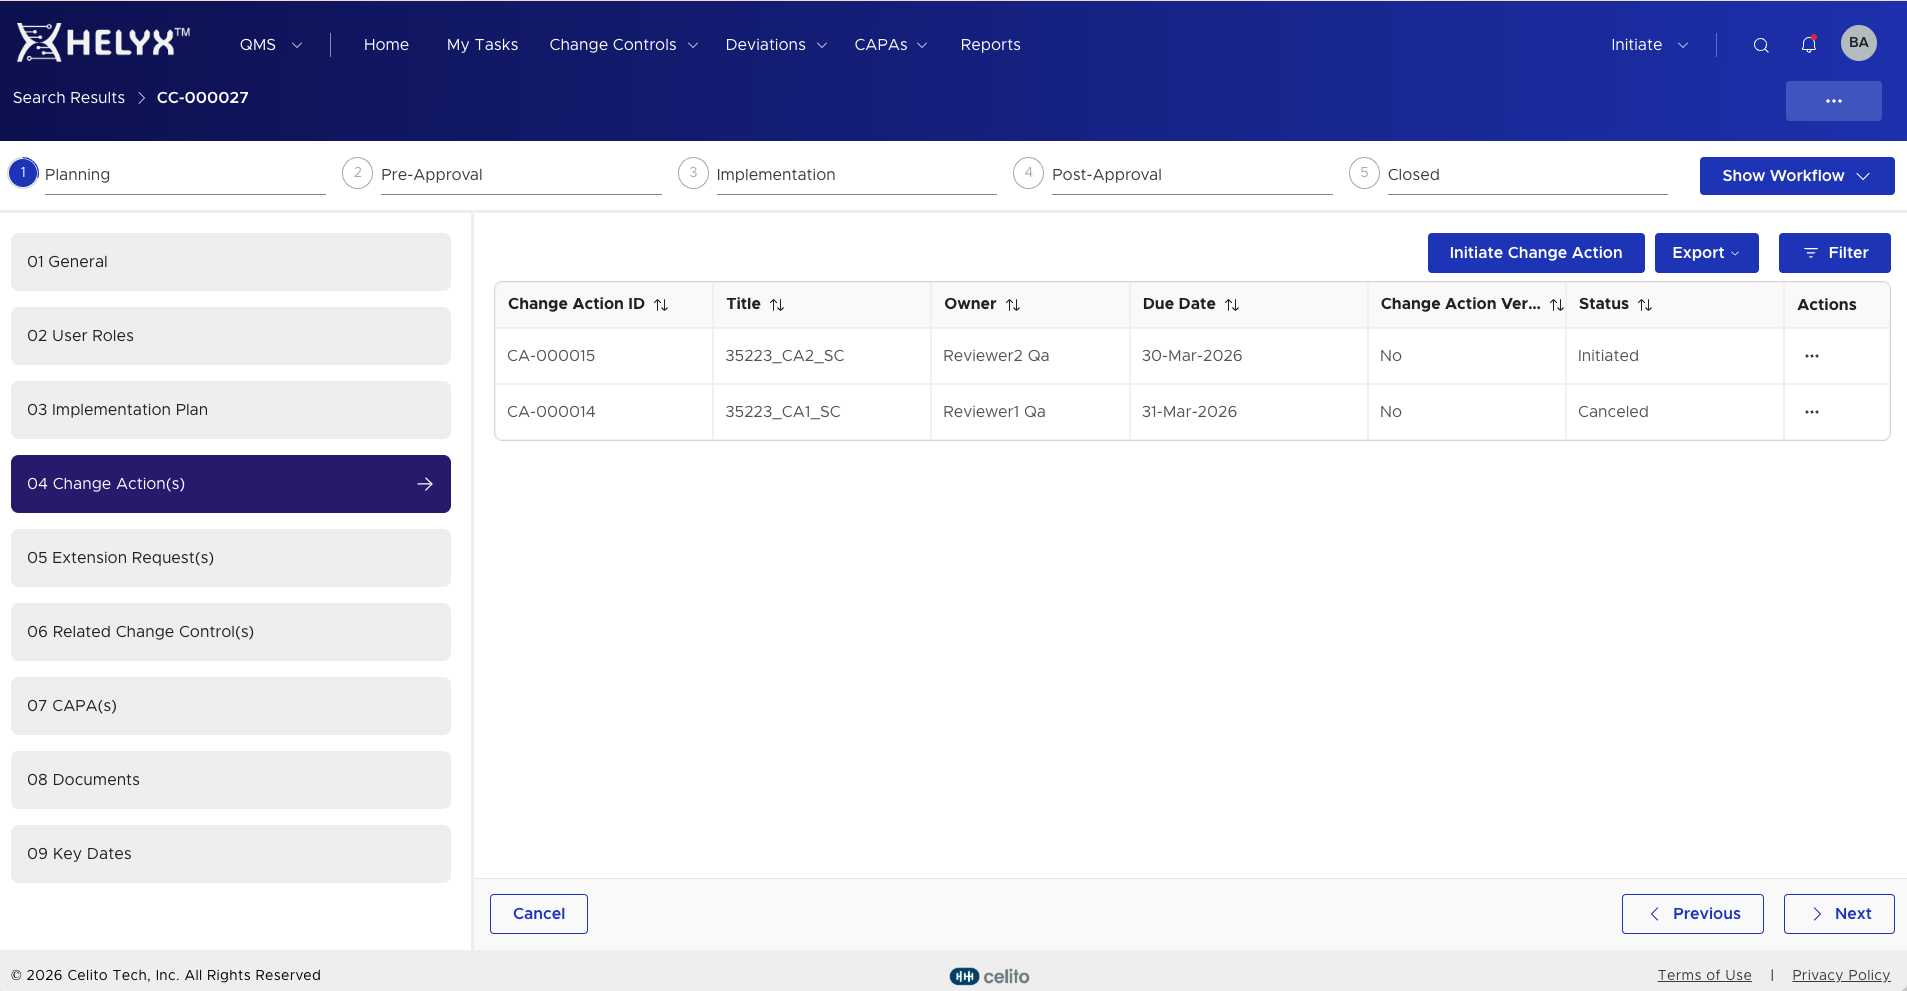Click owner Reviewer2 Qa

click(996, 356)
